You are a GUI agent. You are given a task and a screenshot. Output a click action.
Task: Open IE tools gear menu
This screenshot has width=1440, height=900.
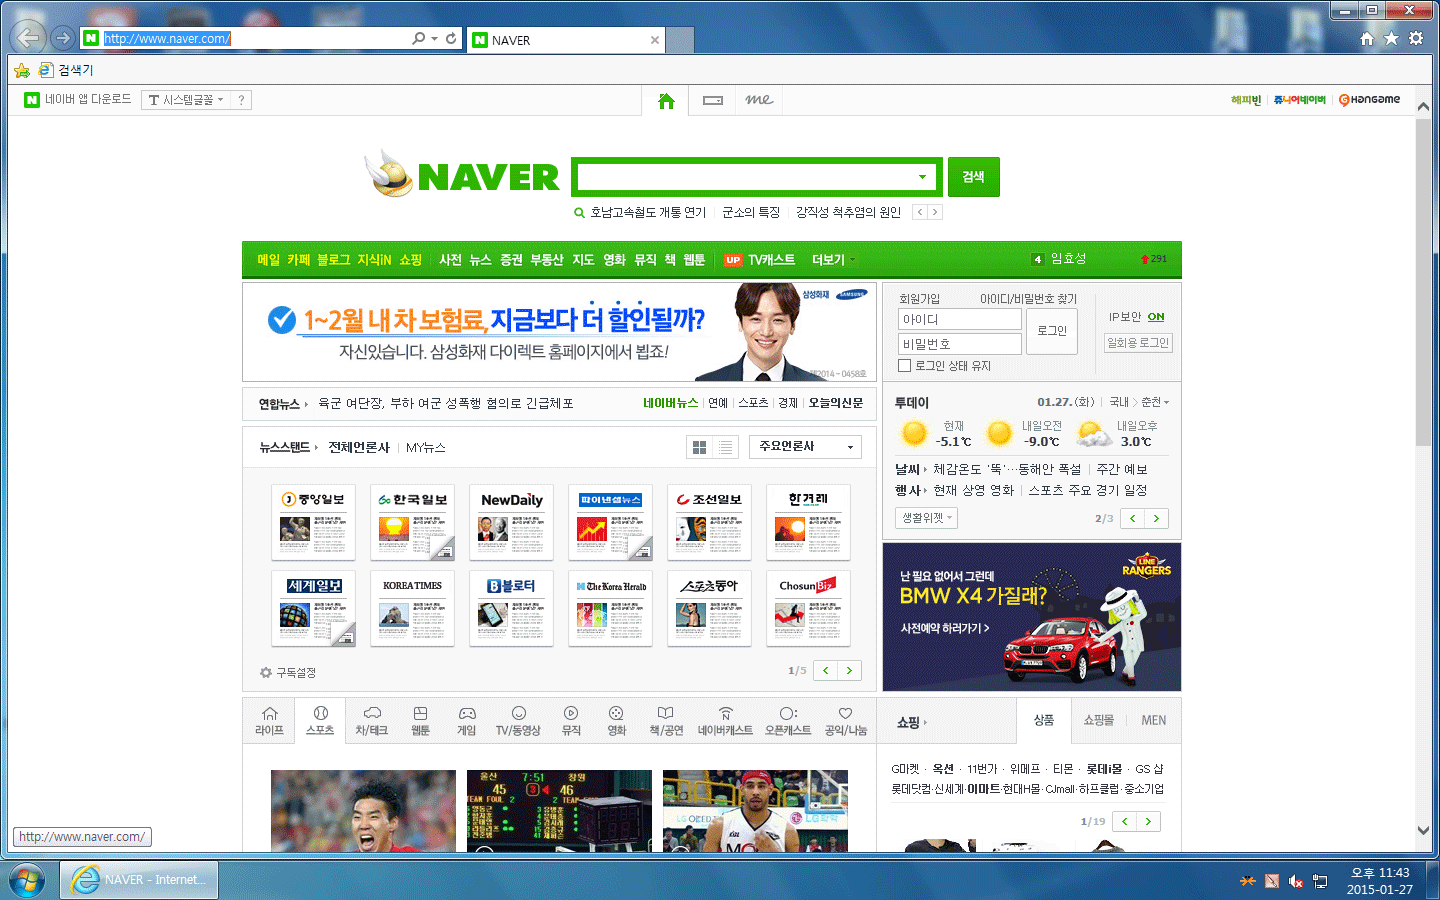click(x=1416, y=38)
